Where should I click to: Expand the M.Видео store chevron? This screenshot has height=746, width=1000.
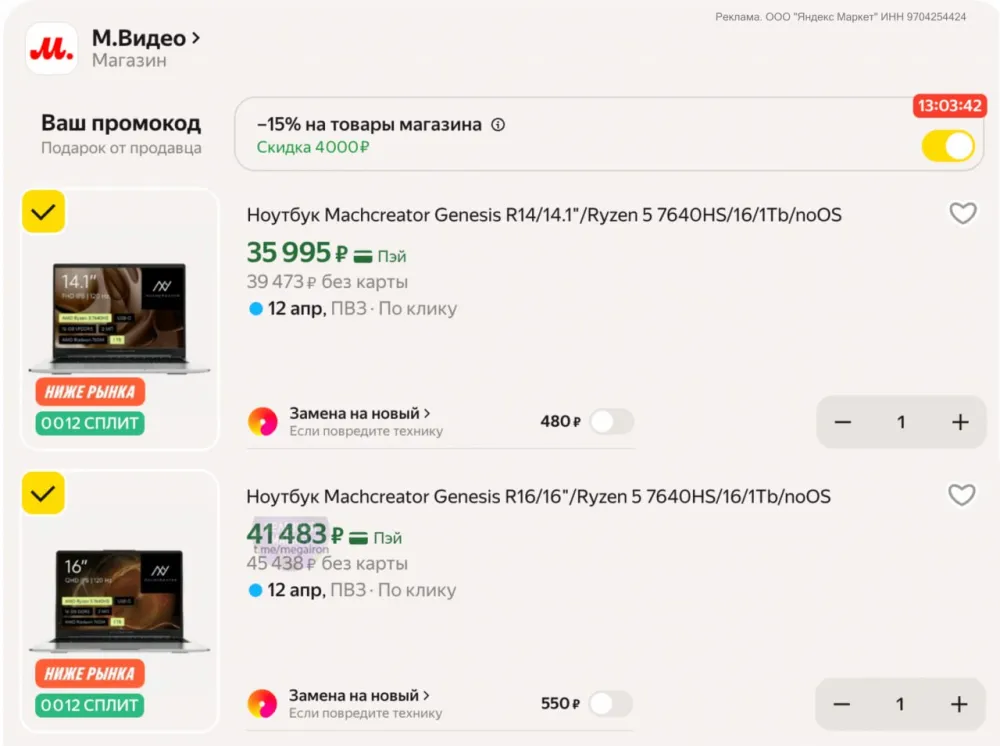tap(196, 38)
